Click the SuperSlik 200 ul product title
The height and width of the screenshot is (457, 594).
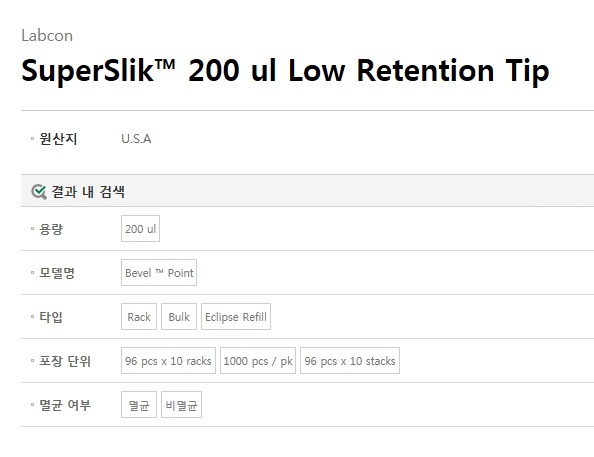285,71
